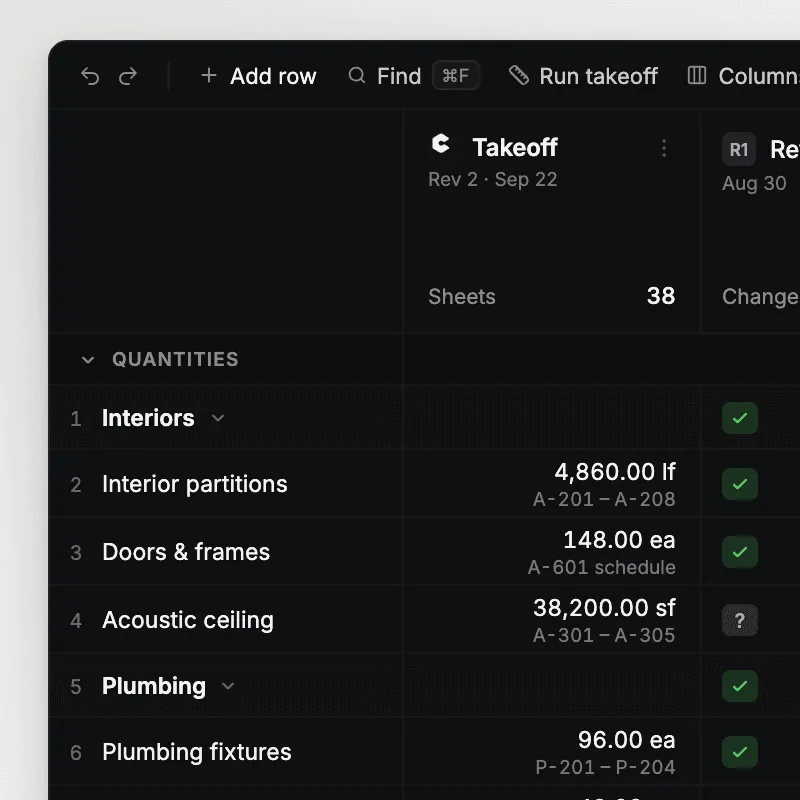Select the Doors & frames row label
Screen dimensions: 800x800
pos(186,552)
